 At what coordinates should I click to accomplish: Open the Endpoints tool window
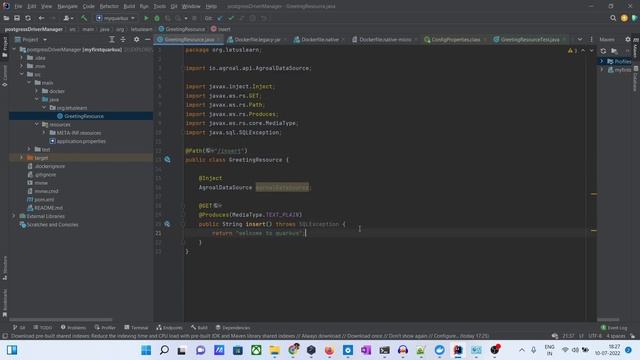pos(169,327)
